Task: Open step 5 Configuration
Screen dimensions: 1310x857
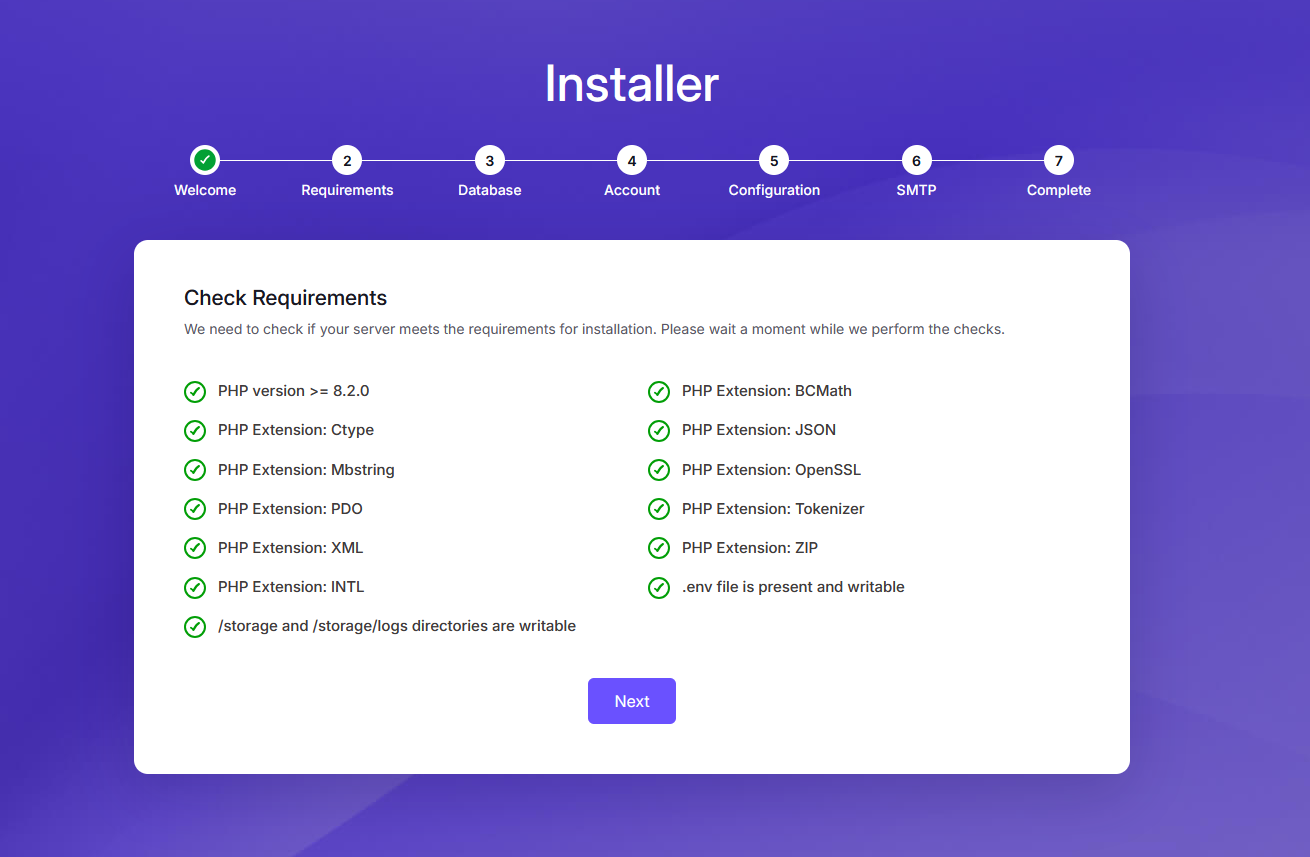Action: (774, 160)
